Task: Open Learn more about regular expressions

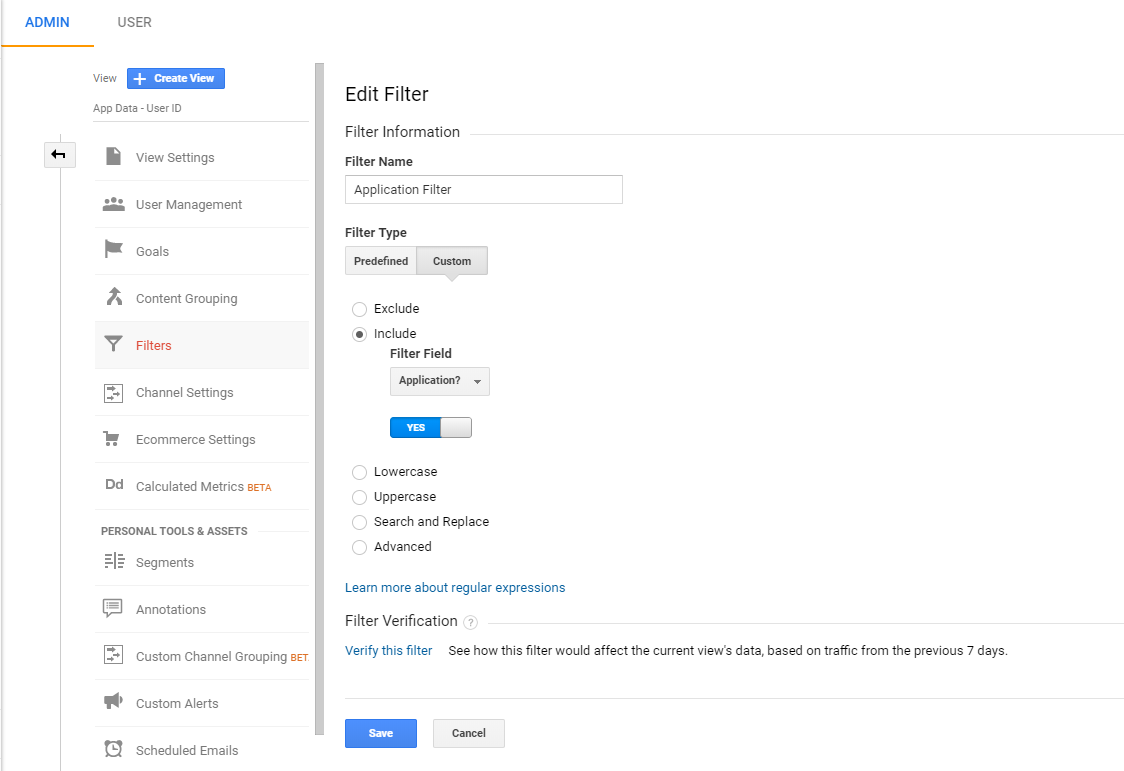Action: point(455,588)
